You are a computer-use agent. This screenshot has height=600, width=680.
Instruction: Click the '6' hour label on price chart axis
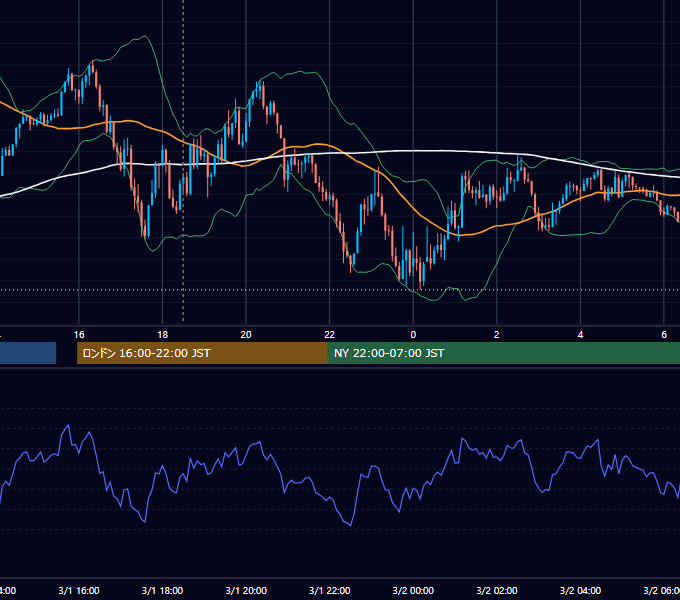(x=664, y=335)
